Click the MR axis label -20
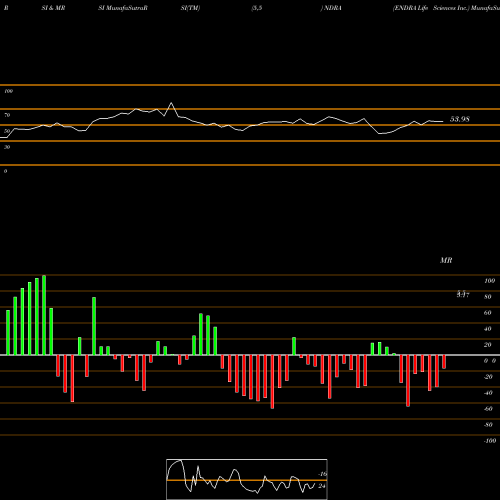Screen dimensions: 500x500 click(488, 377)
